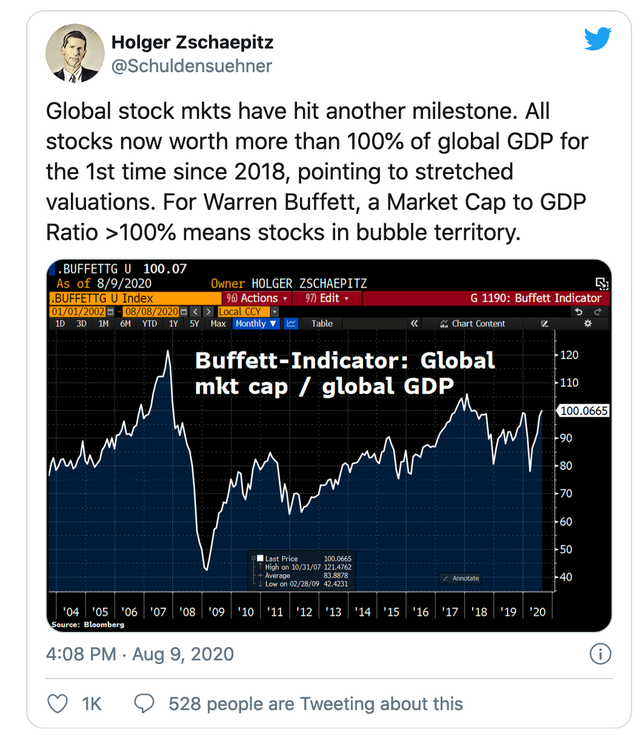Expand the Monthly periodicity dropdown

256,323
